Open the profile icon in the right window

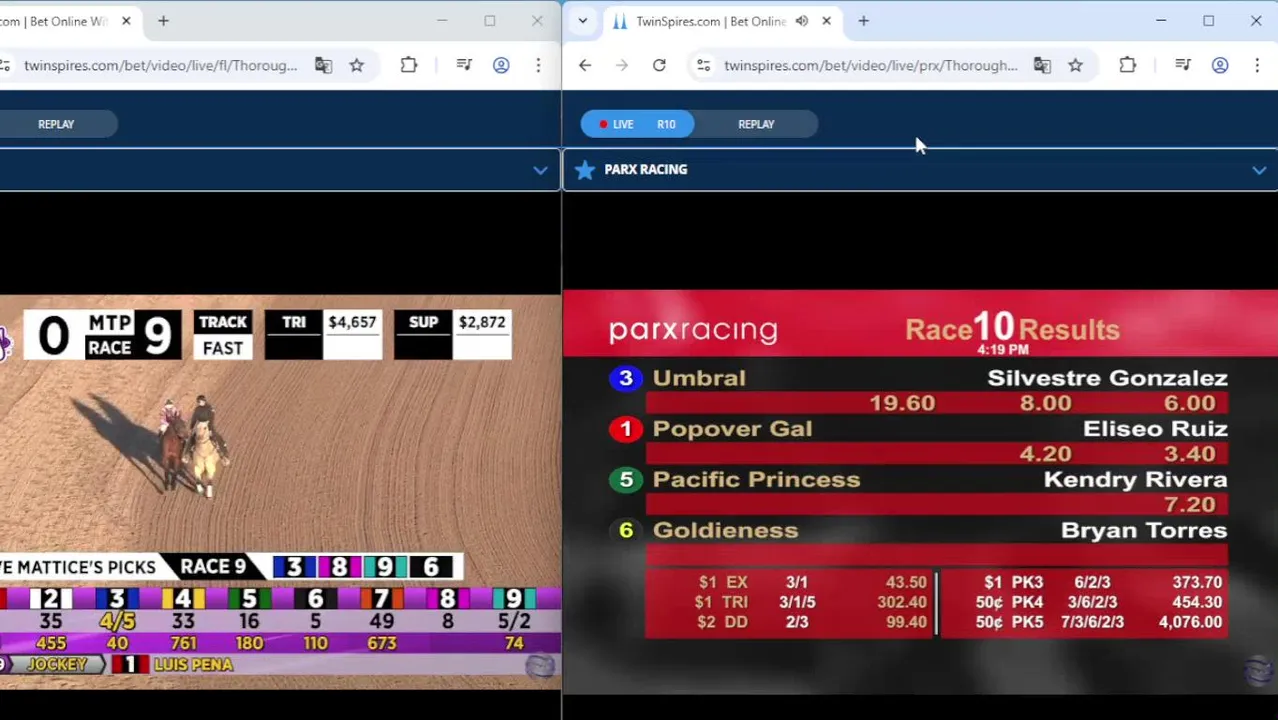[x=1220, y=65]
